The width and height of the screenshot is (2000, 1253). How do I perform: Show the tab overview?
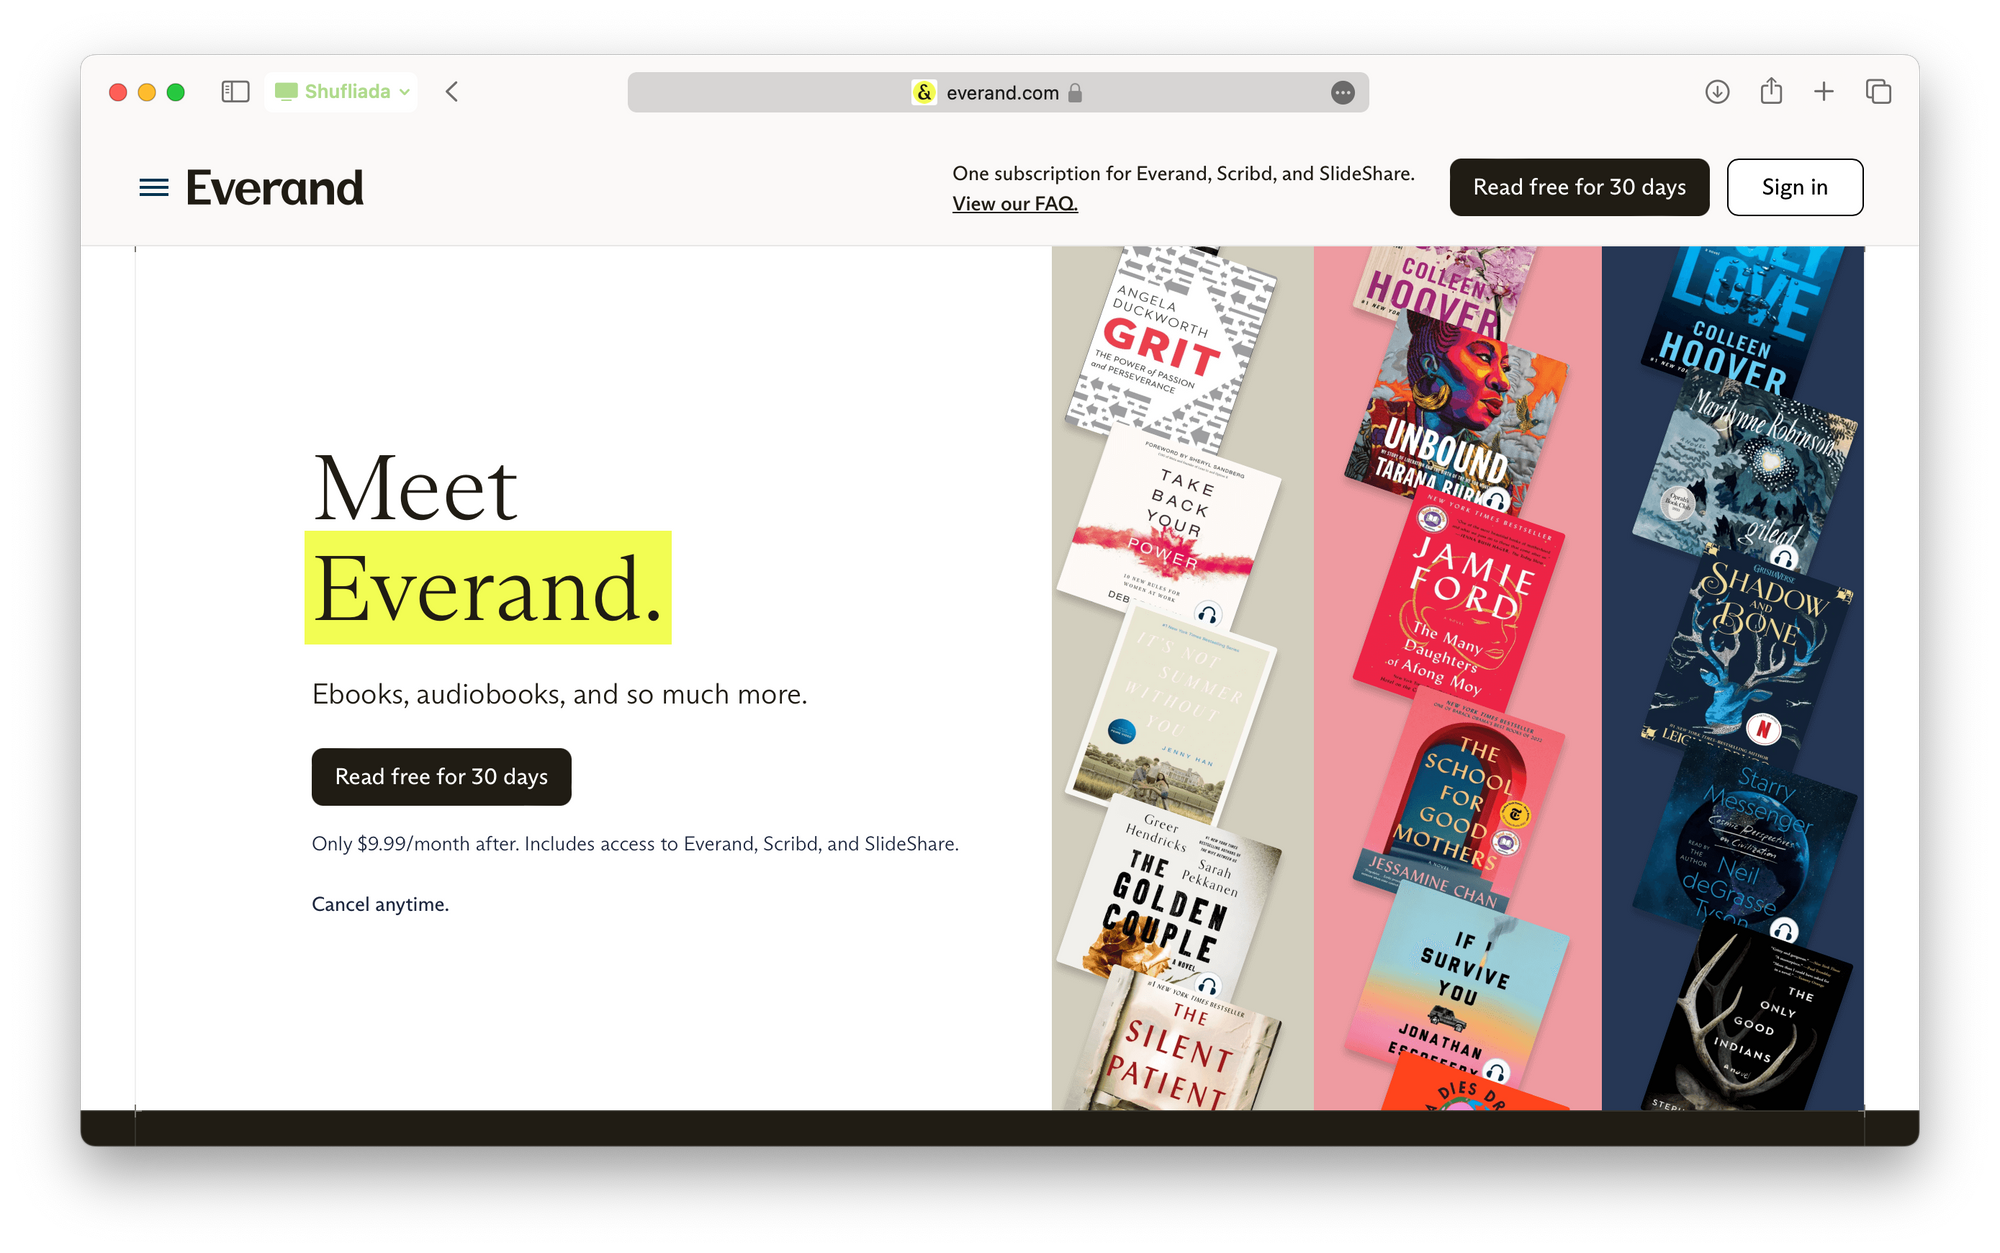[x=1878, y=92]
